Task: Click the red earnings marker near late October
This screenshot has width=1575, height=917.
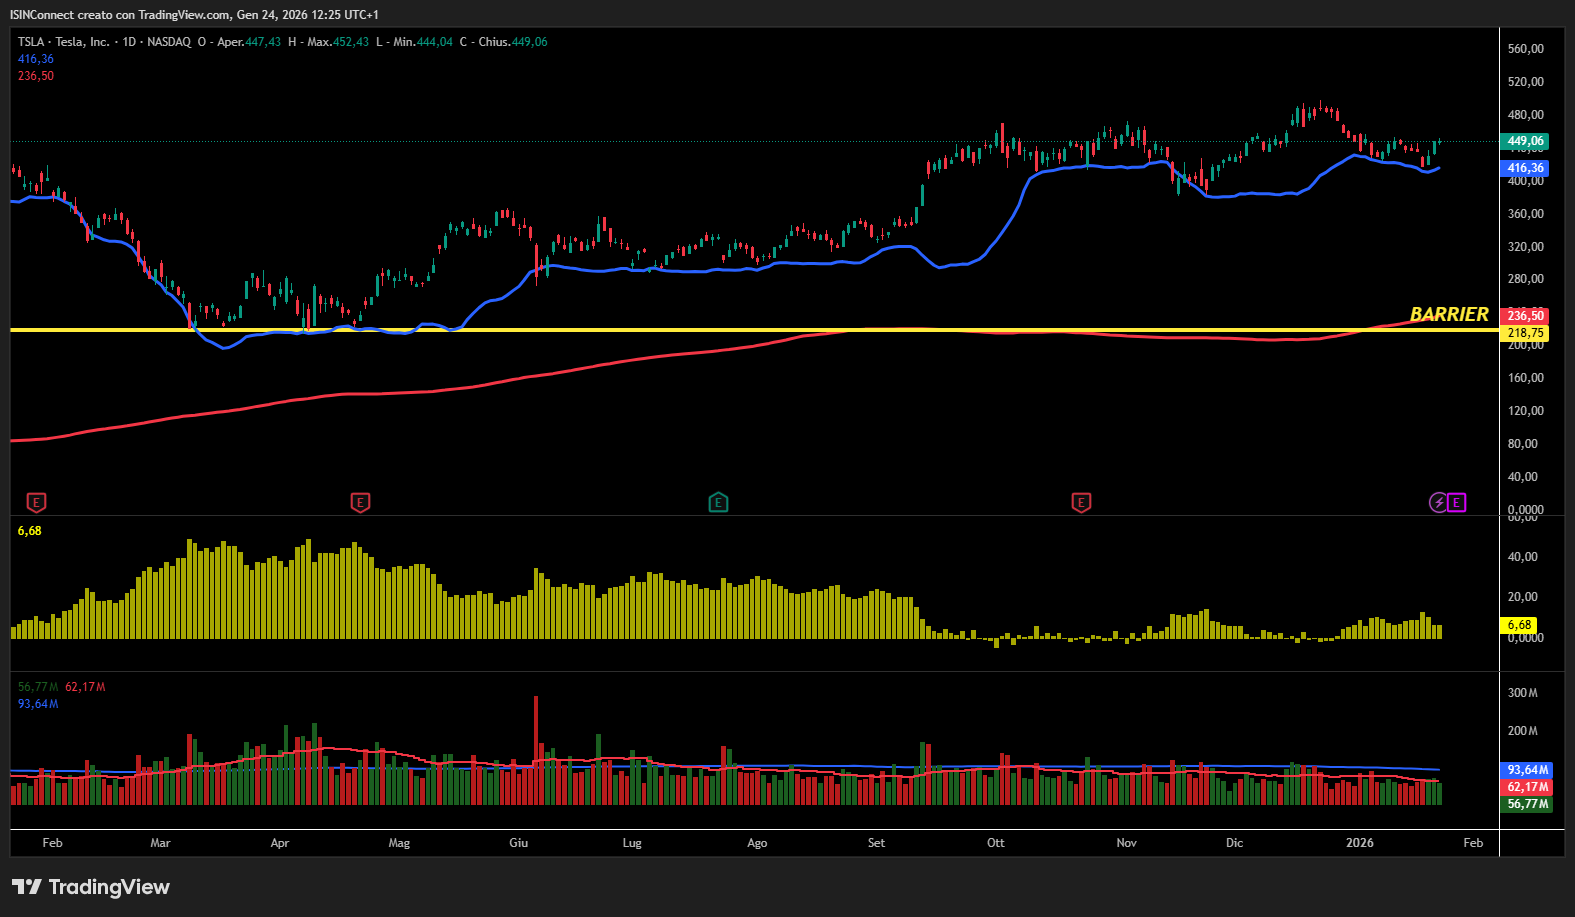Action: click(1081, 502)
